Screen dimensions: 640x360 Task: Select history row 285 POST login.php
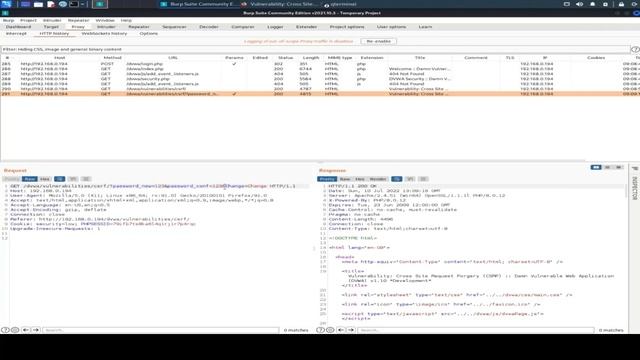(320, 64)
